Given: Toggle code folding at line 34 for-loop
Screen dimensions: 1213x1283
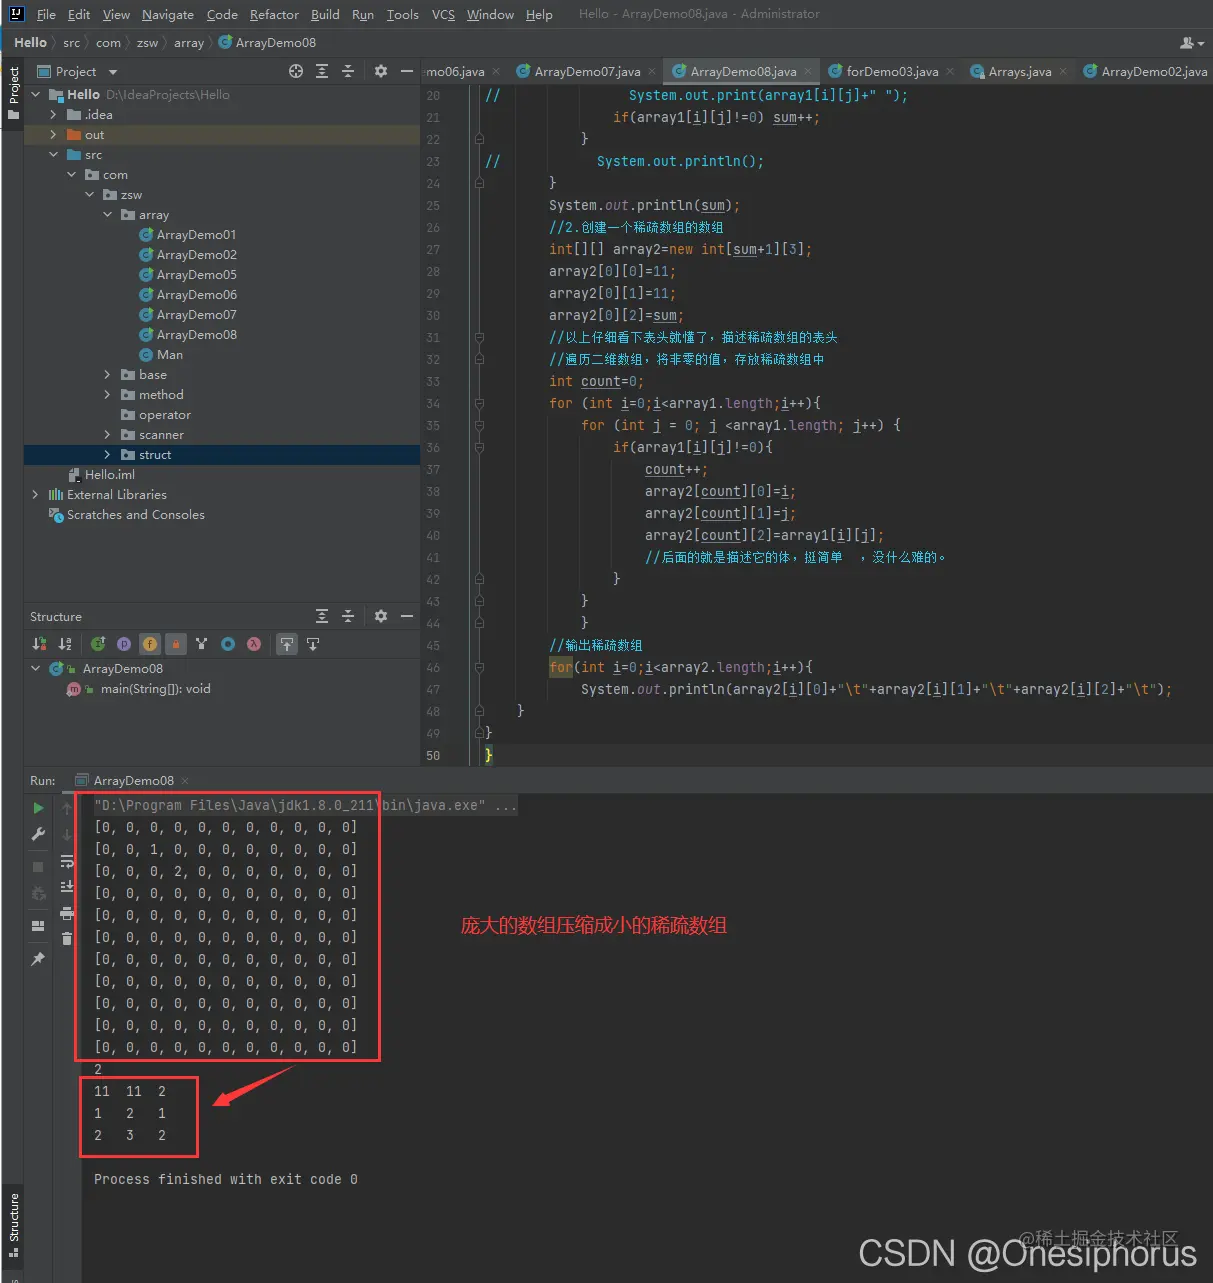Looking at the screenshot, I should 479,404.
